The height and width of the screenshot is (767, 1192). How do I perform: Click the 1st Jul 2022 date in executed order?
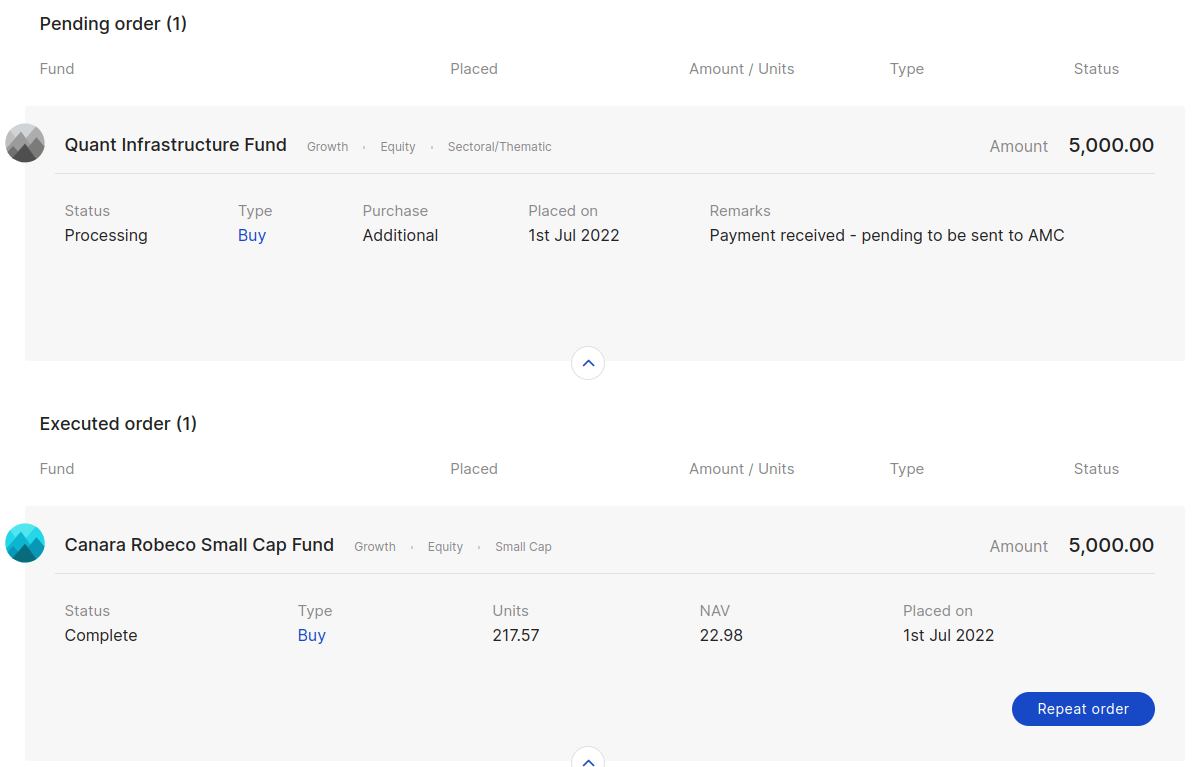click(948, 635)
